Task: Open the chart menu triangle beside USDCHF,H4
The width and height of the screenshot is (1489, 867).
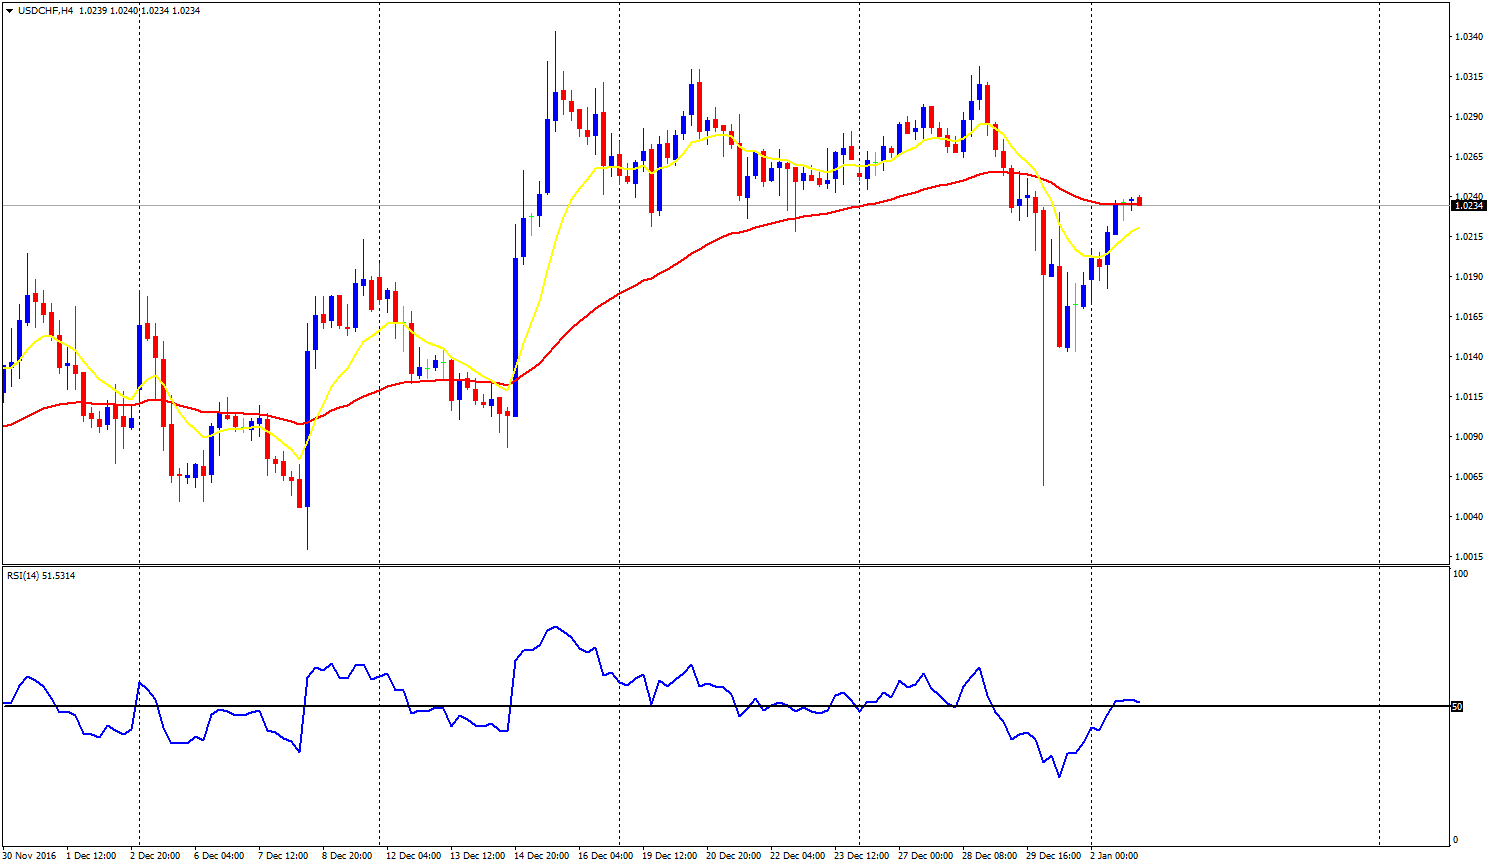Action: pyautogui.click(x=9, y=11)
